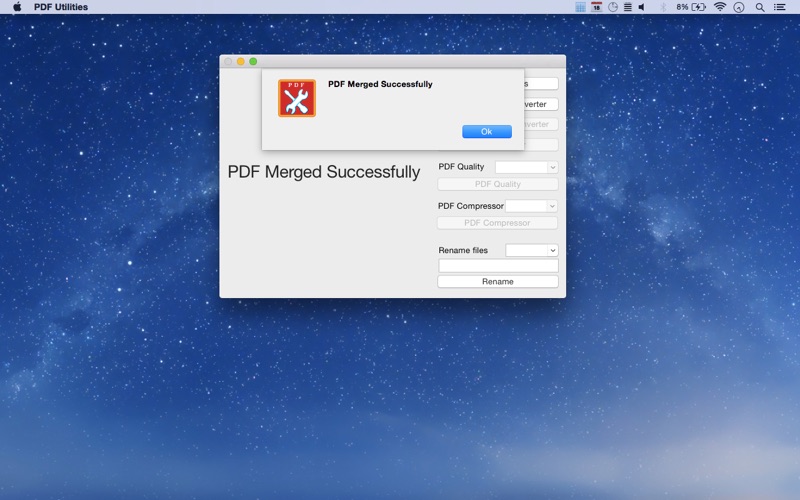800x500 pixels.
Task: Click the 'PDF Quality' label text
Action: [x=461, y=167]
